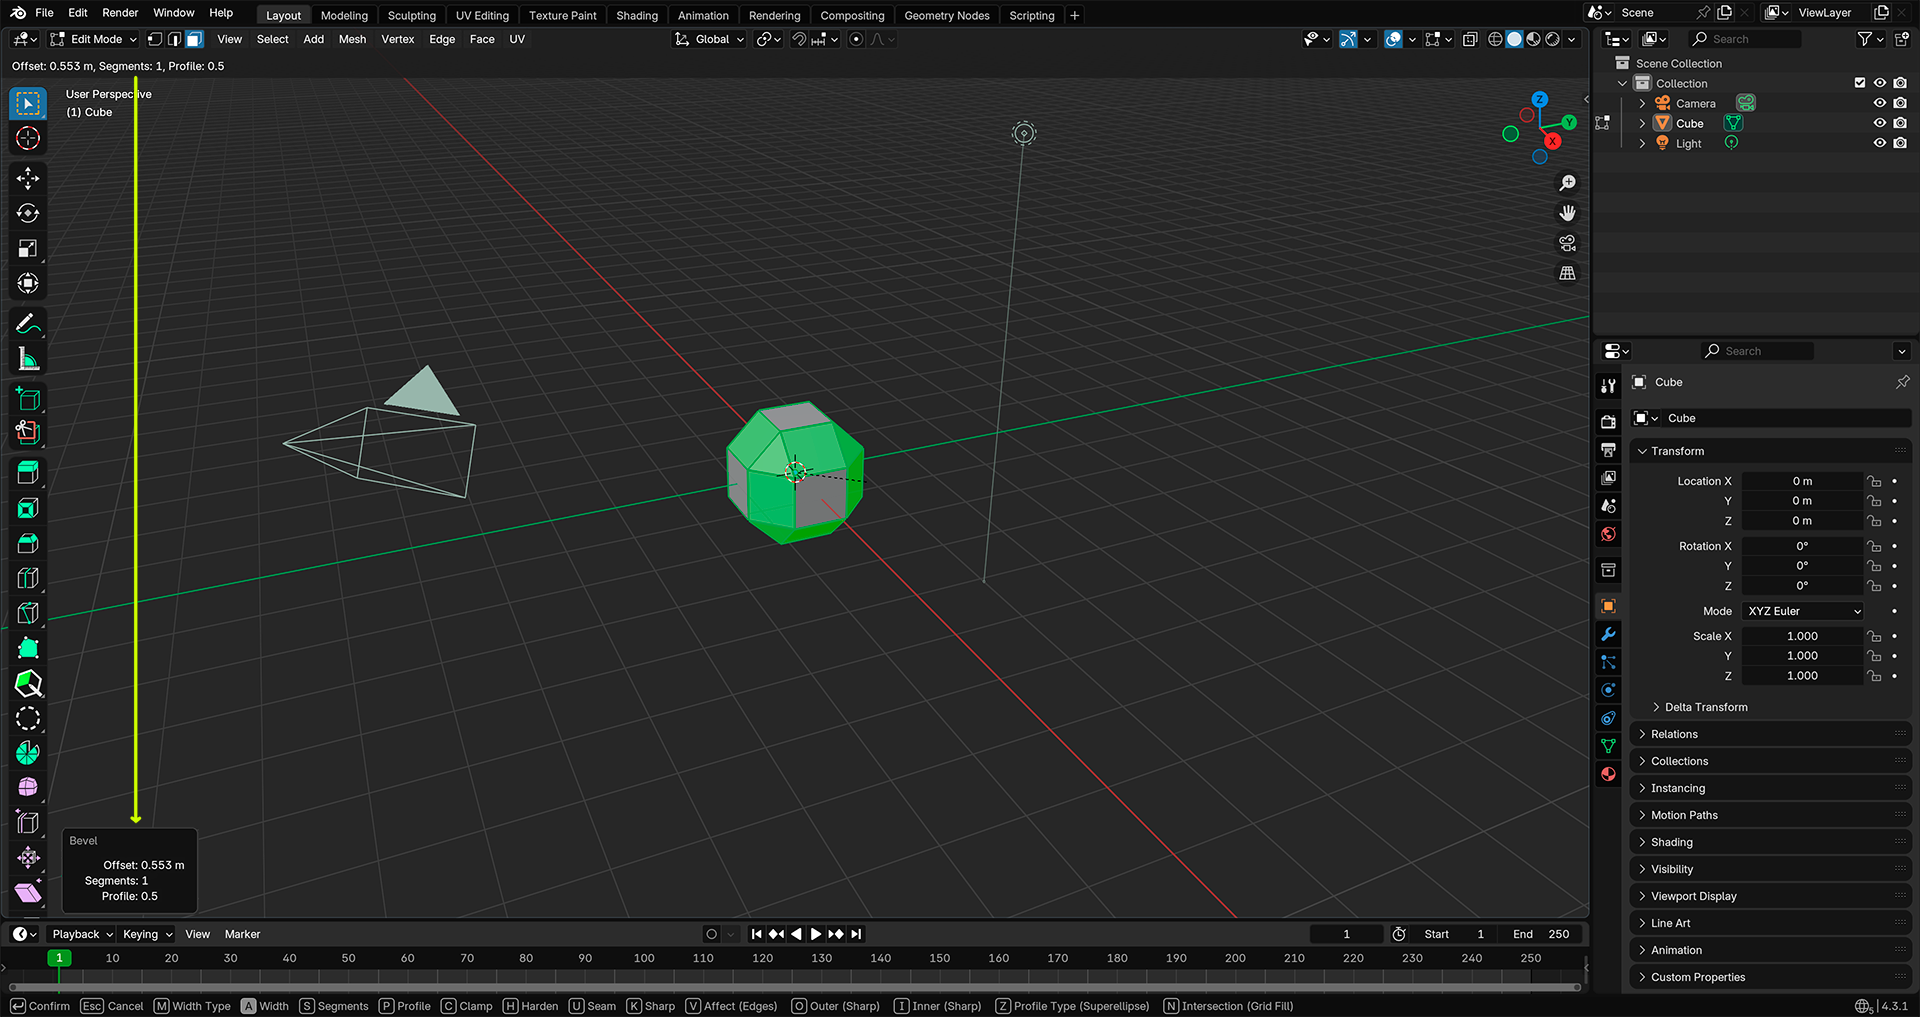Expand the Cube item in the outliner
1920x1017 pixels.
click(1642, 123)
